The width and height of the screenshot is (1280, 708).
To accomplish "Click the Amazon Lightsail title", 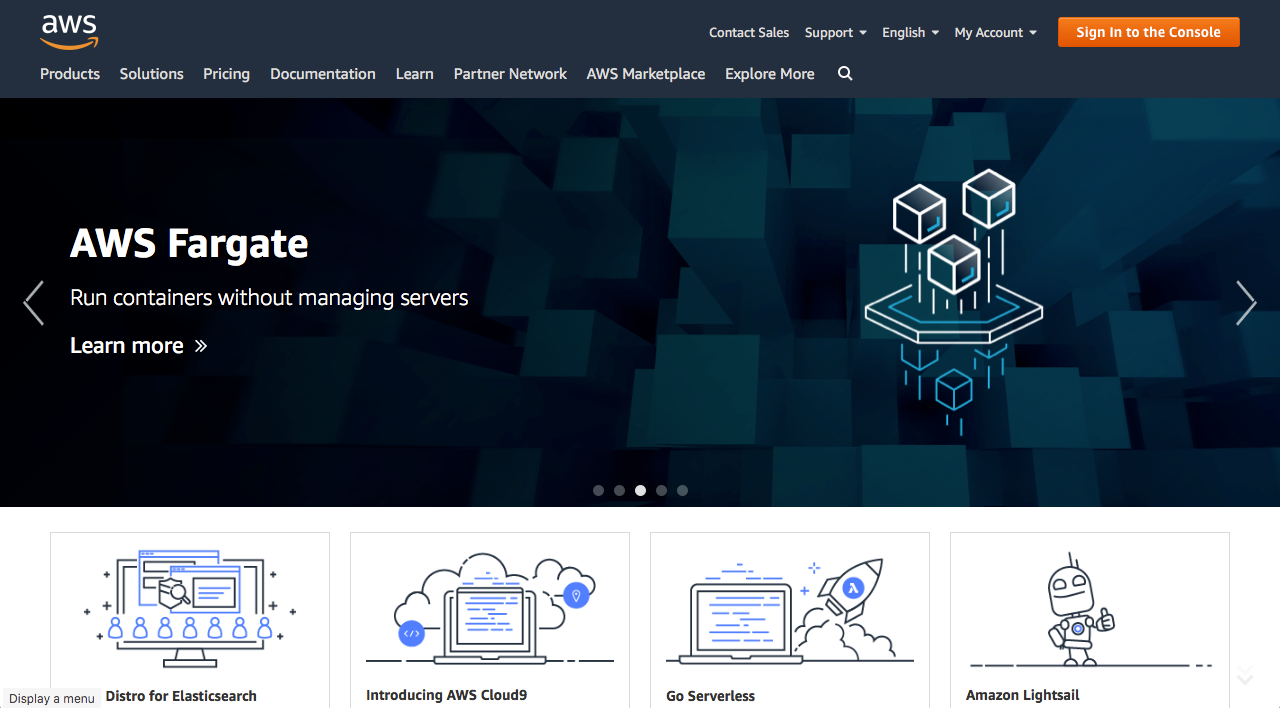I will (1022, 695).
